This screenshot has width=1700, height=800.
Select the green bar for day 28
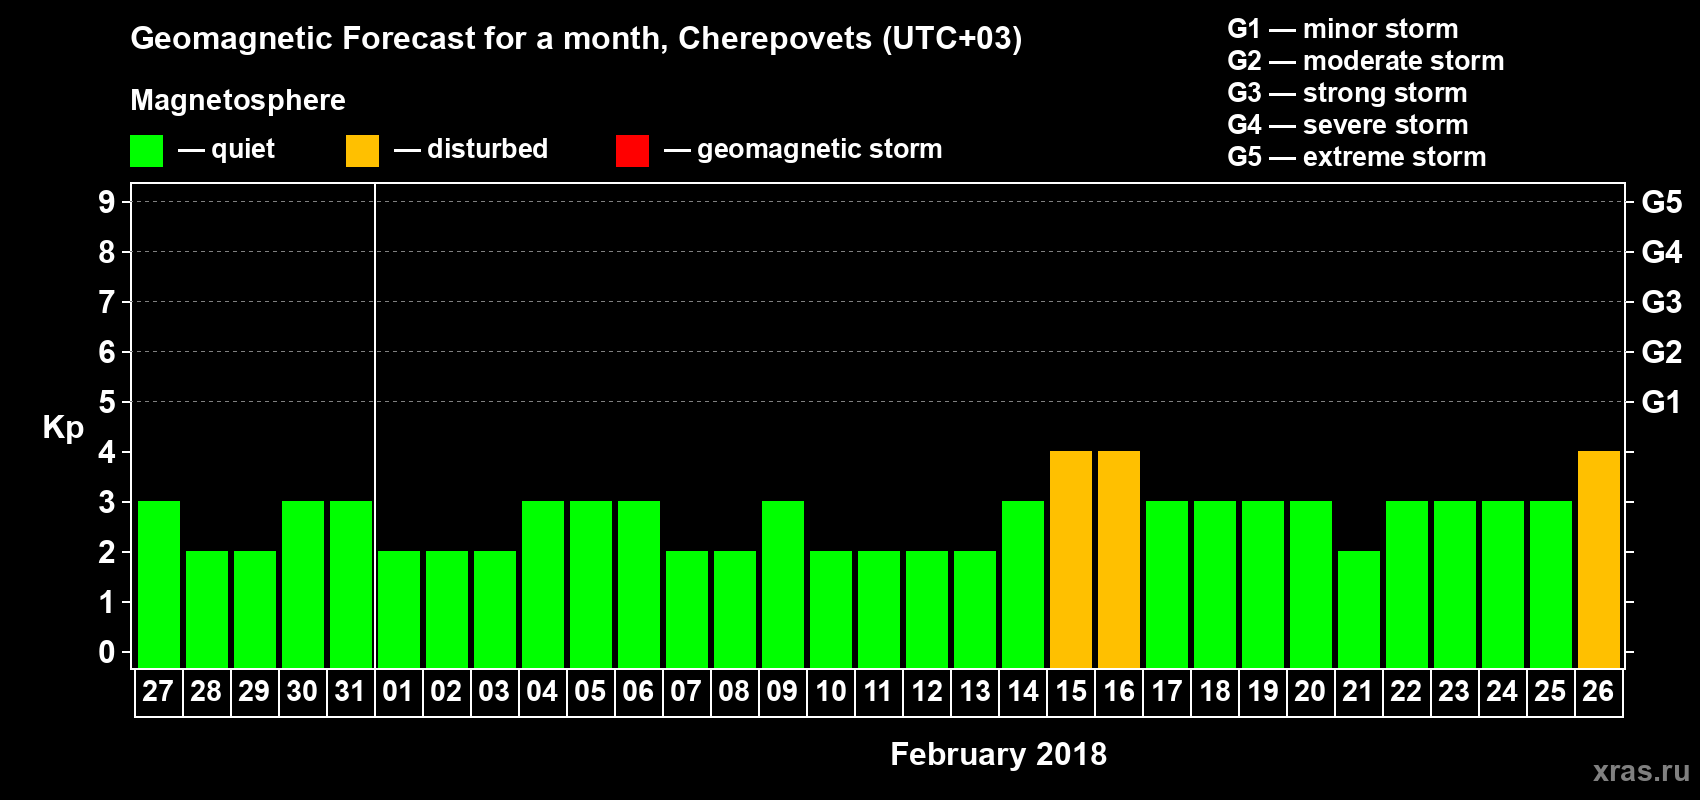click(207, 609)
